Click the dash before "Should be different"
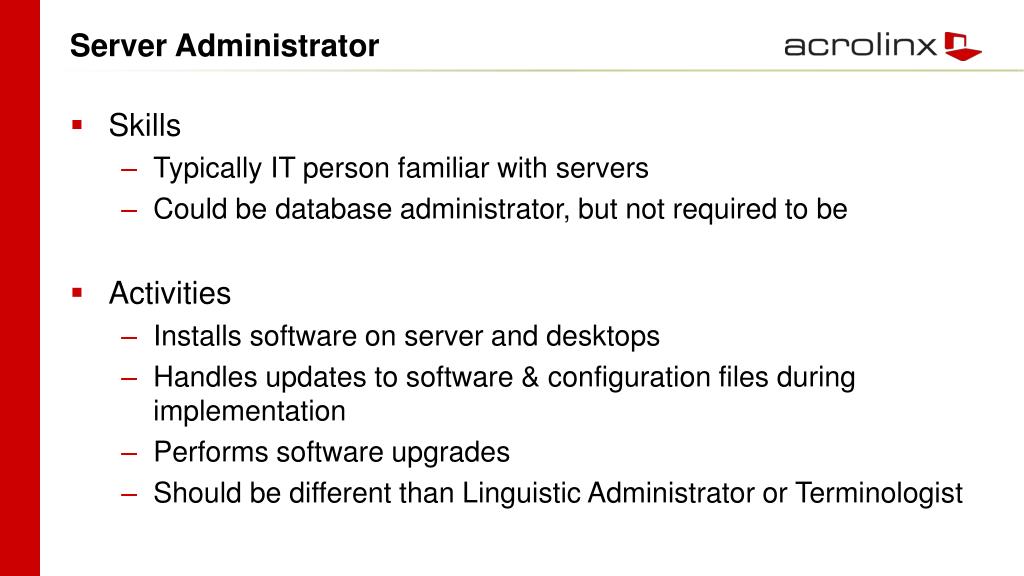 coord(127,494)
